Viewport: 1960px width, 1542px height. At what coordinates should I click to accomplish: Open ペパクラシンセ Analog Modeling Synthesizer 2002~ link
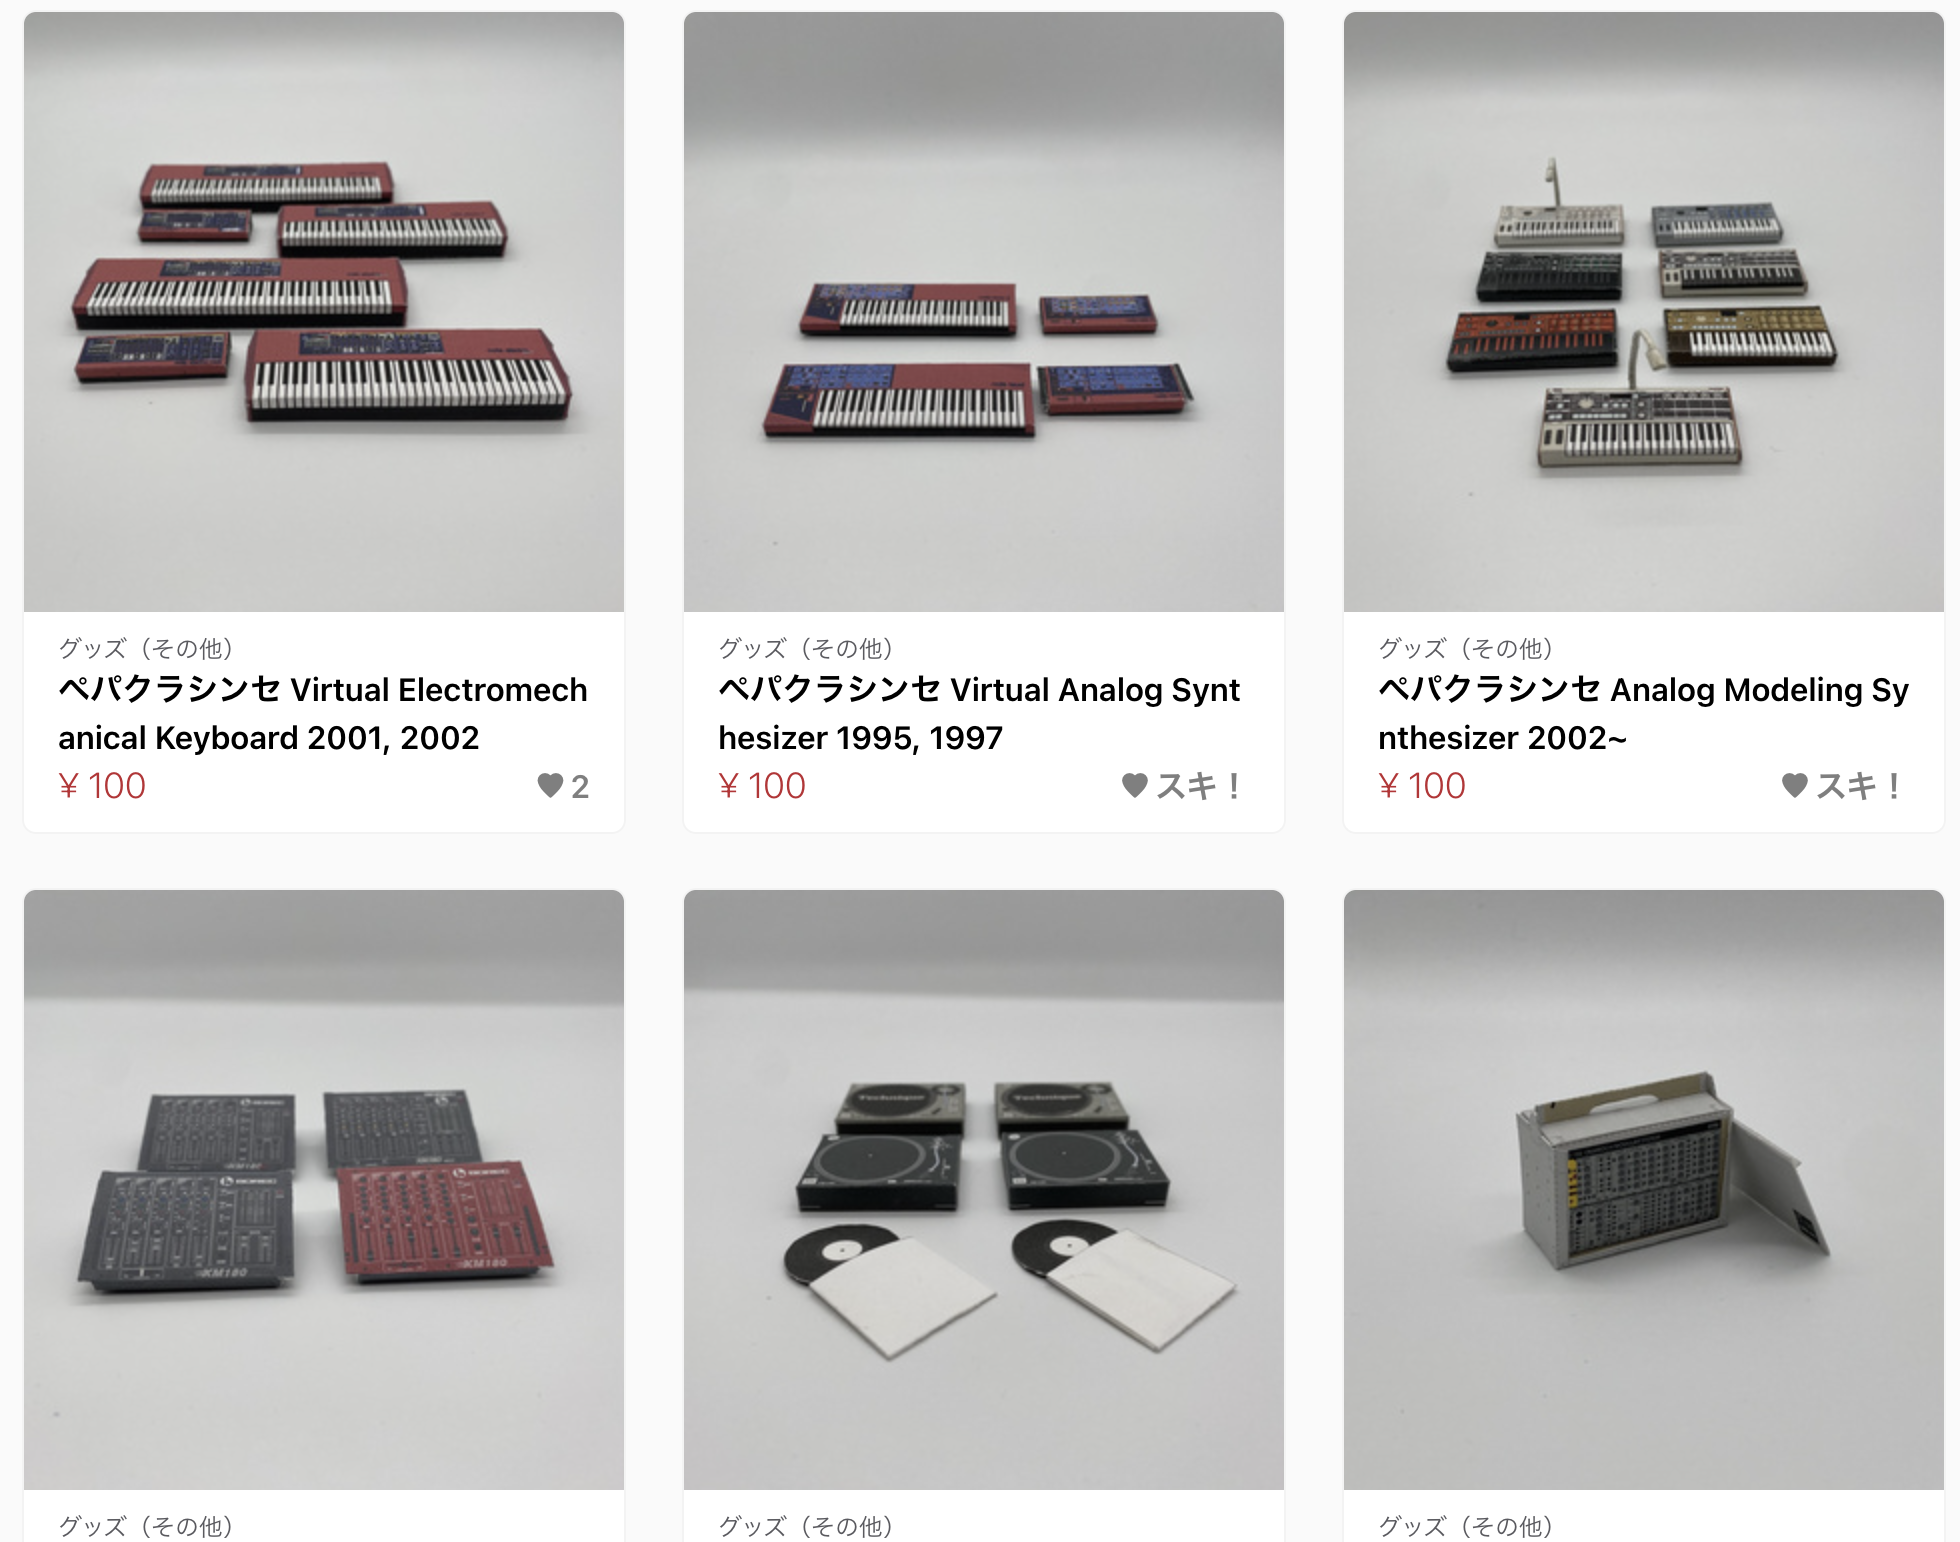coord(1643,713)
